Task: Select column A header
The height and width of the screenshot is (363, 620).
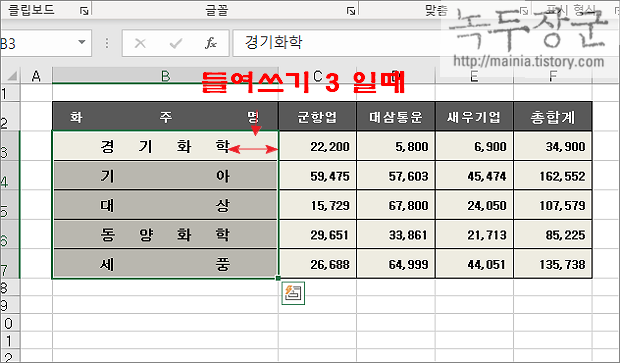Action: (x=36, y=76)
